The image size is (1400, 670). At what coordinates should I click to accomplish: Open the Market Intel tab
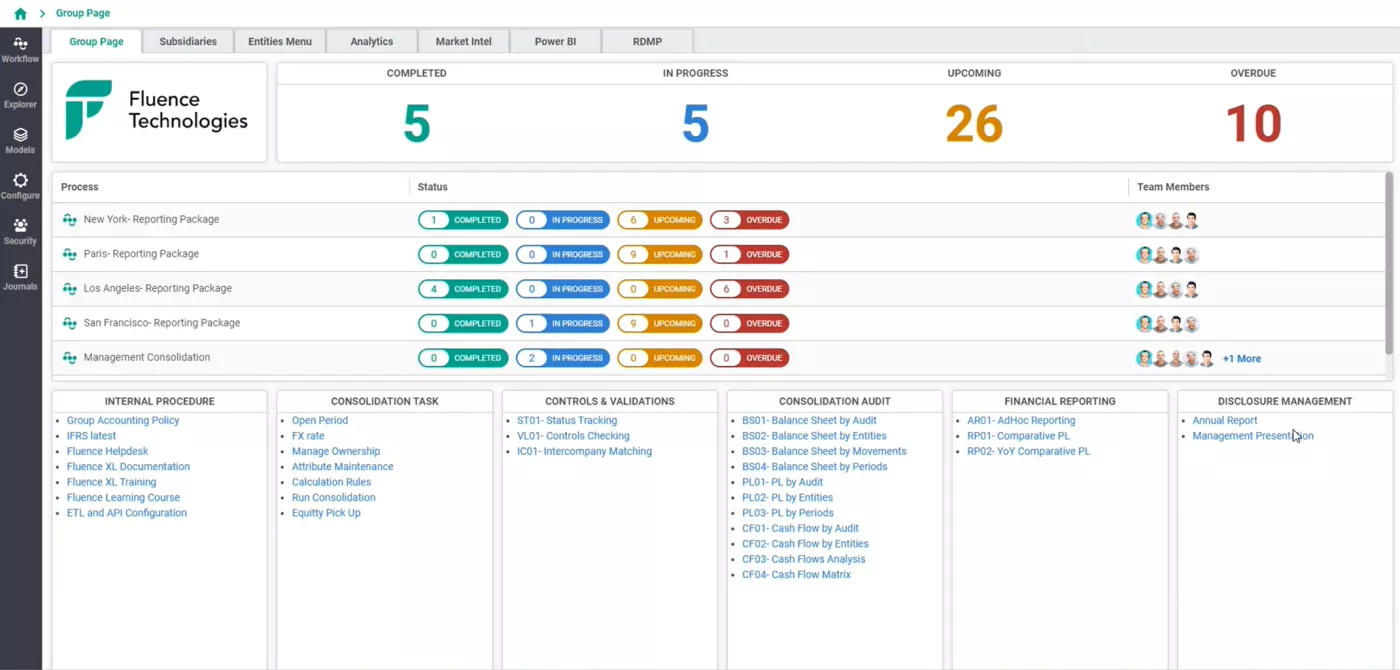[464, 41]
